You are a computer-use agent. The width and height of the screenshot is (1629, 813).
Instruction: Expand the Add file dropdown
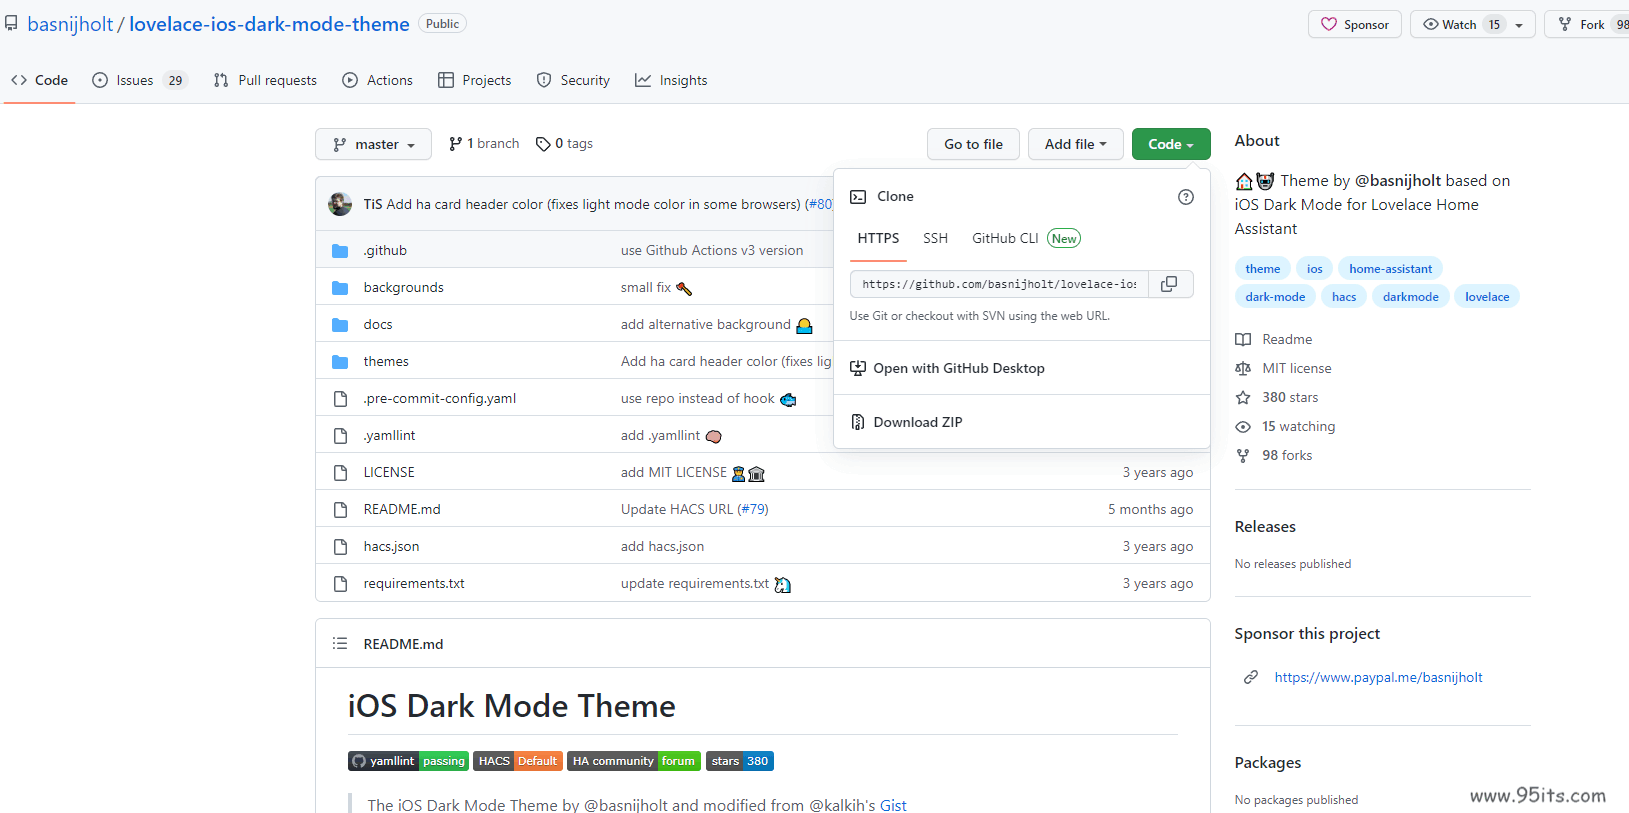pos(1075,144)
